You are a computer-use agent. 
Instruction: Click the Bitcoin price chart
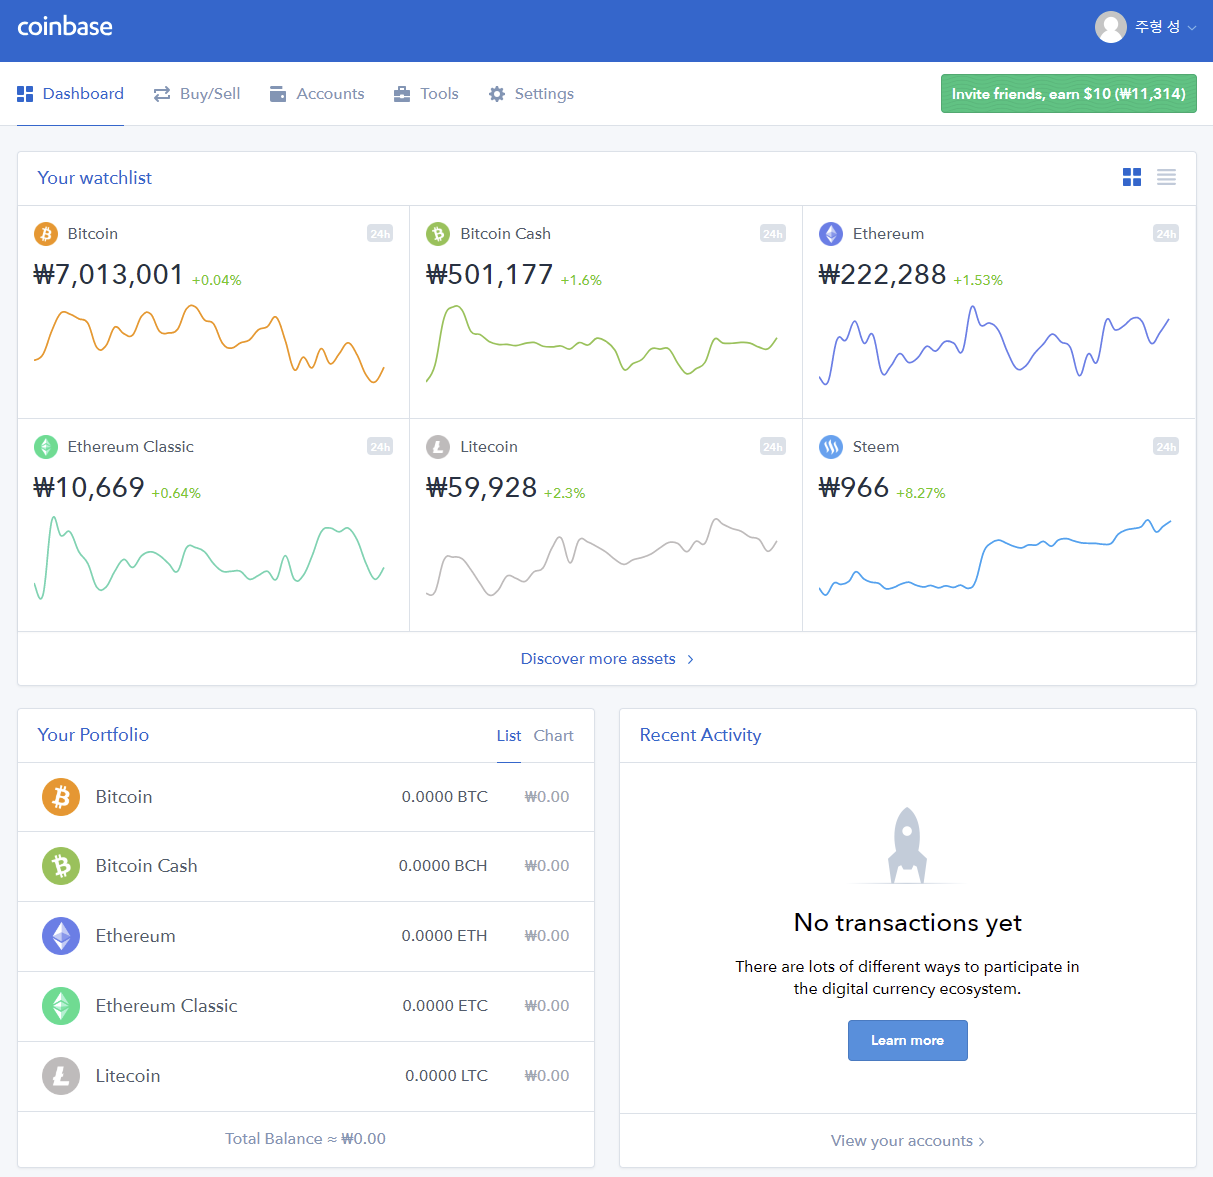tap(209, 344)
